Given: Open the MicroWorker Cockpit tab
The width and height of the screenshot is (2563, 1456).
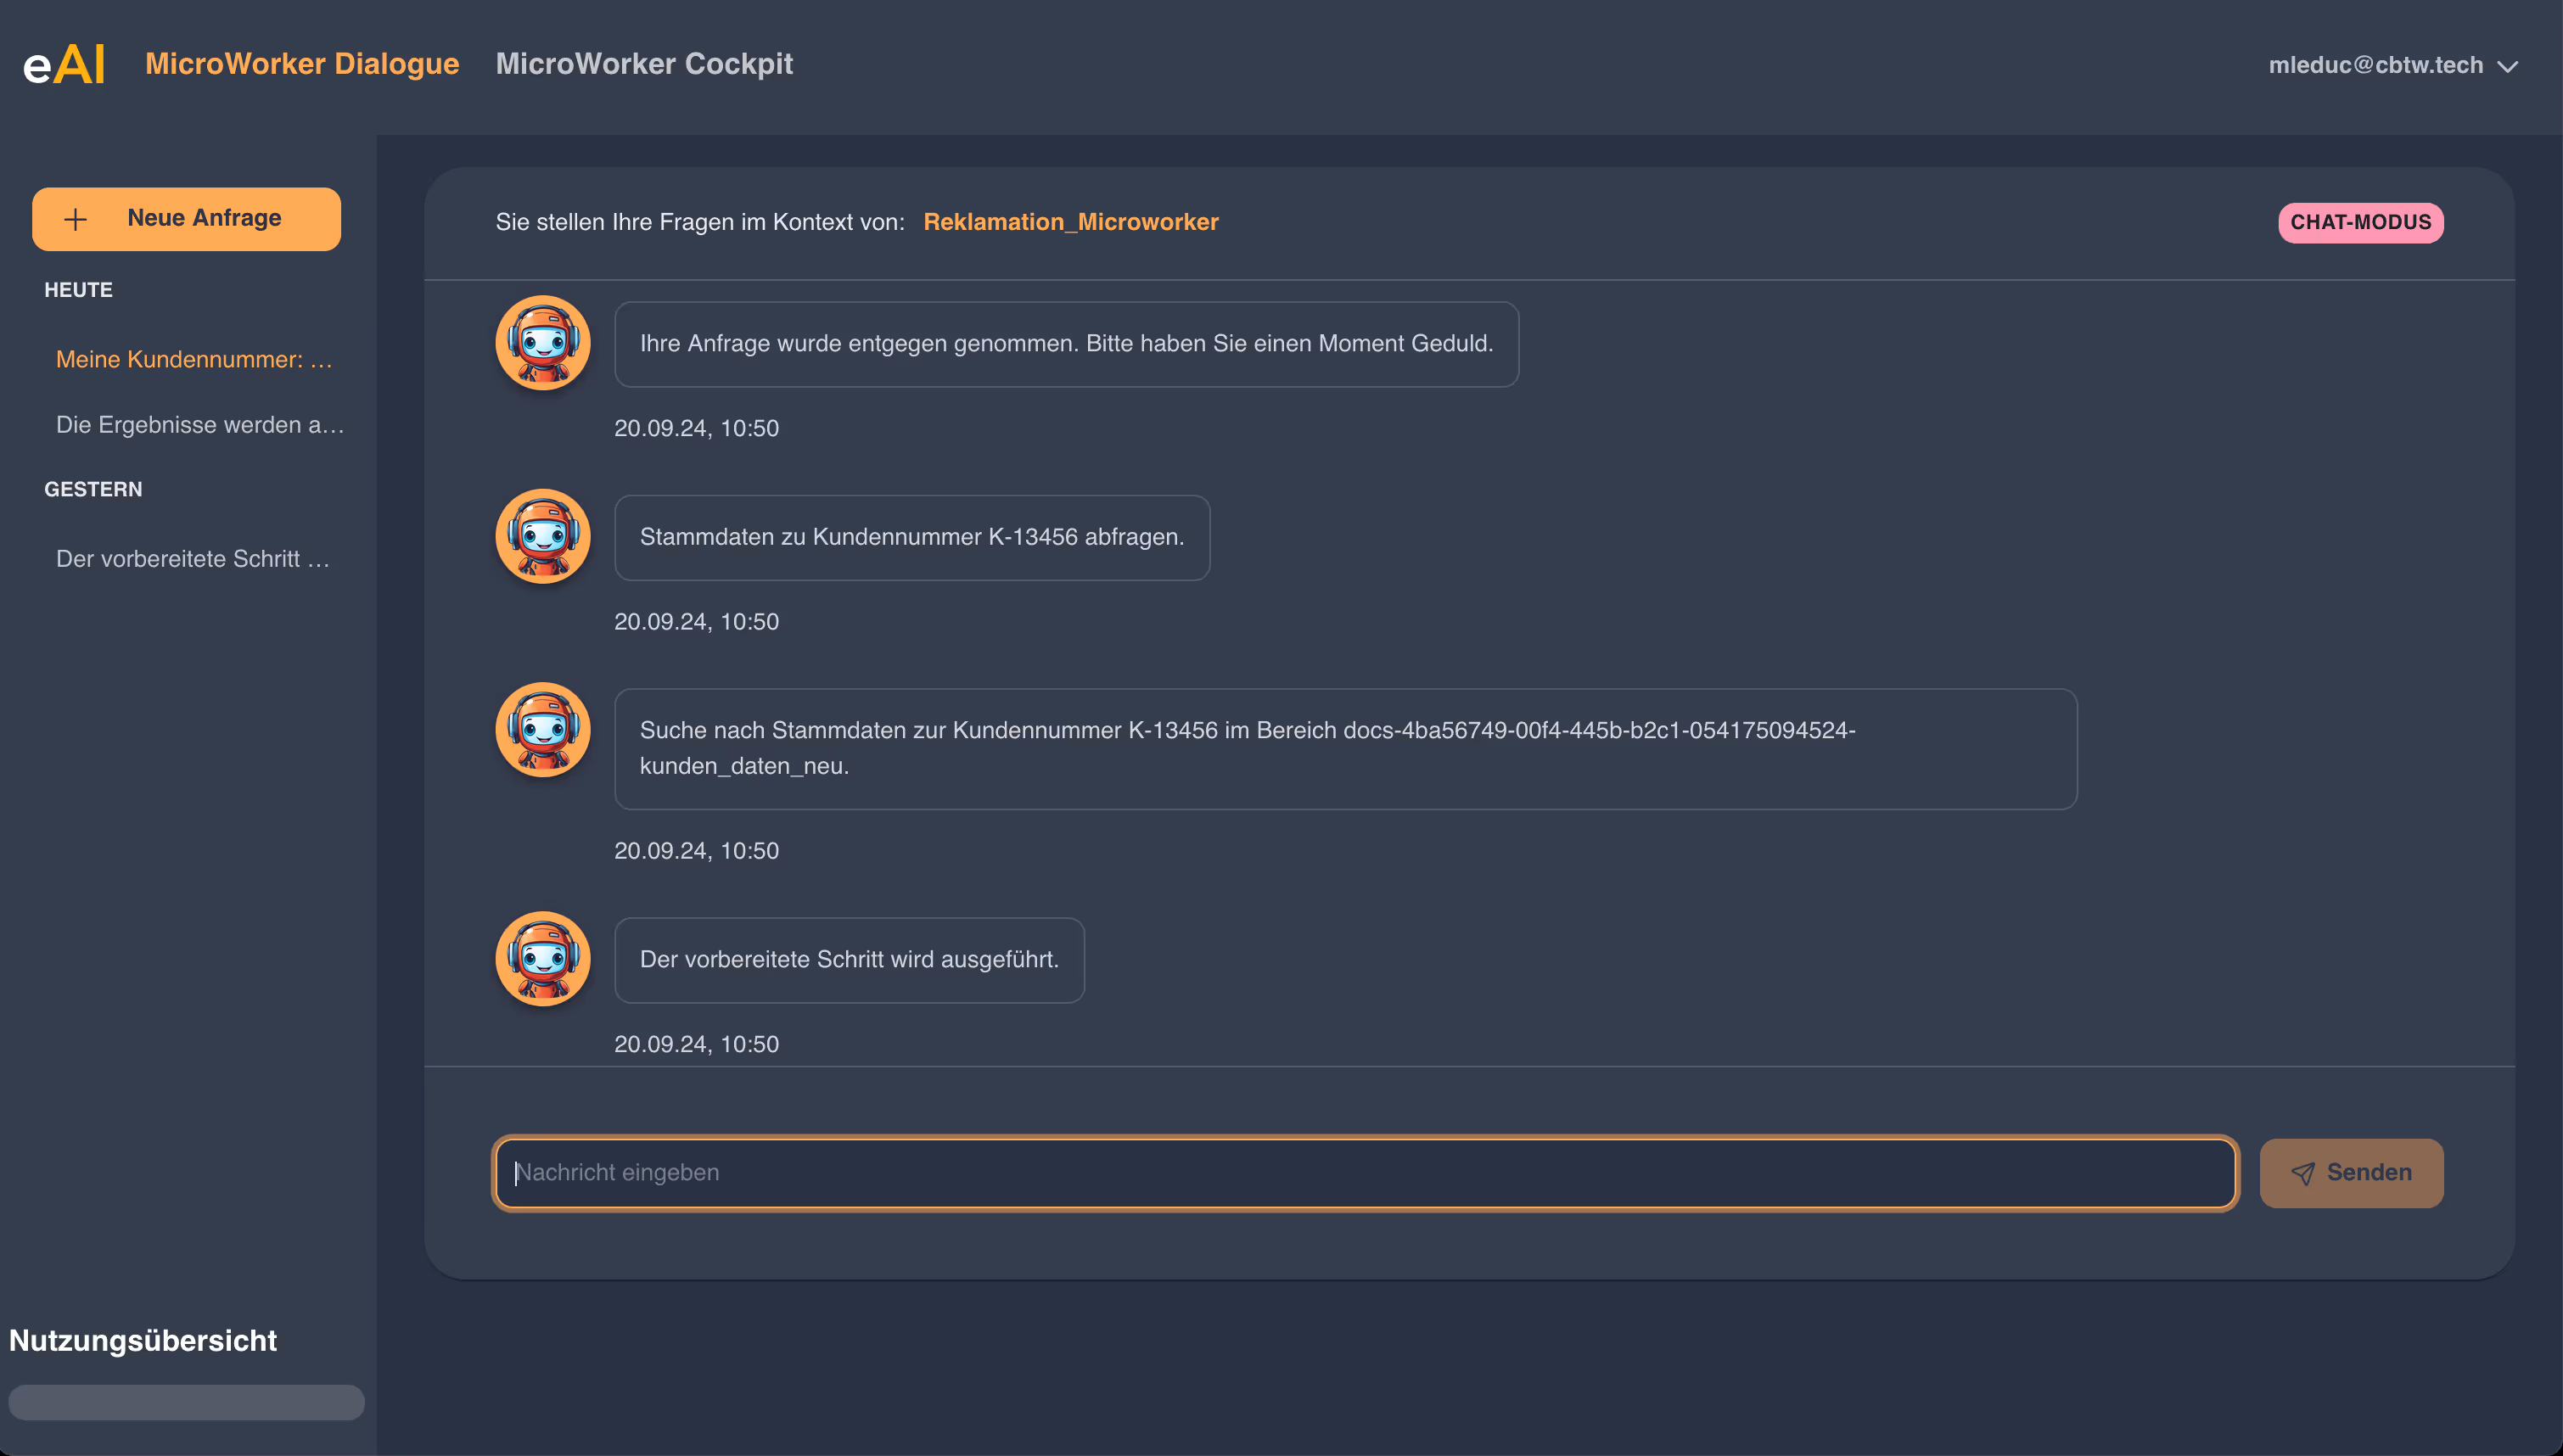Looking at the screenshot, I should (644, 64).
